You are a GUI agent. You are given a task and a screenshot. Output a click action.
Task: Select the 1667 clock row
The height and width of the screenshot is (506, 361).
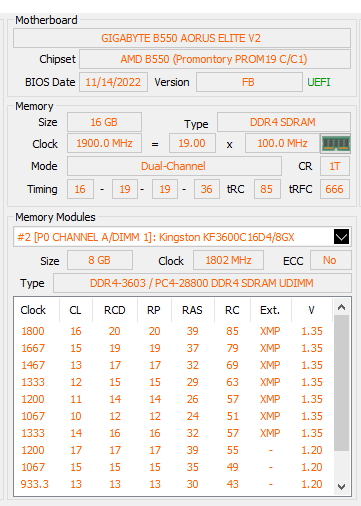pyautogui.click(x=173, y=348)
